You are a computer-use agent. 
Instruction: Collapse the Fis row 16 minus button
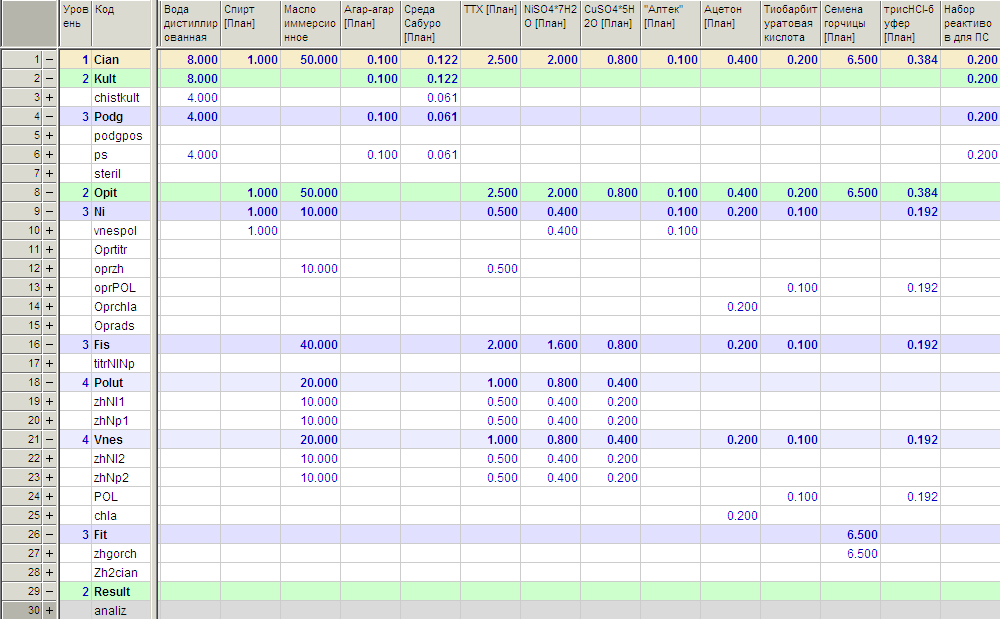click(50, 344)
